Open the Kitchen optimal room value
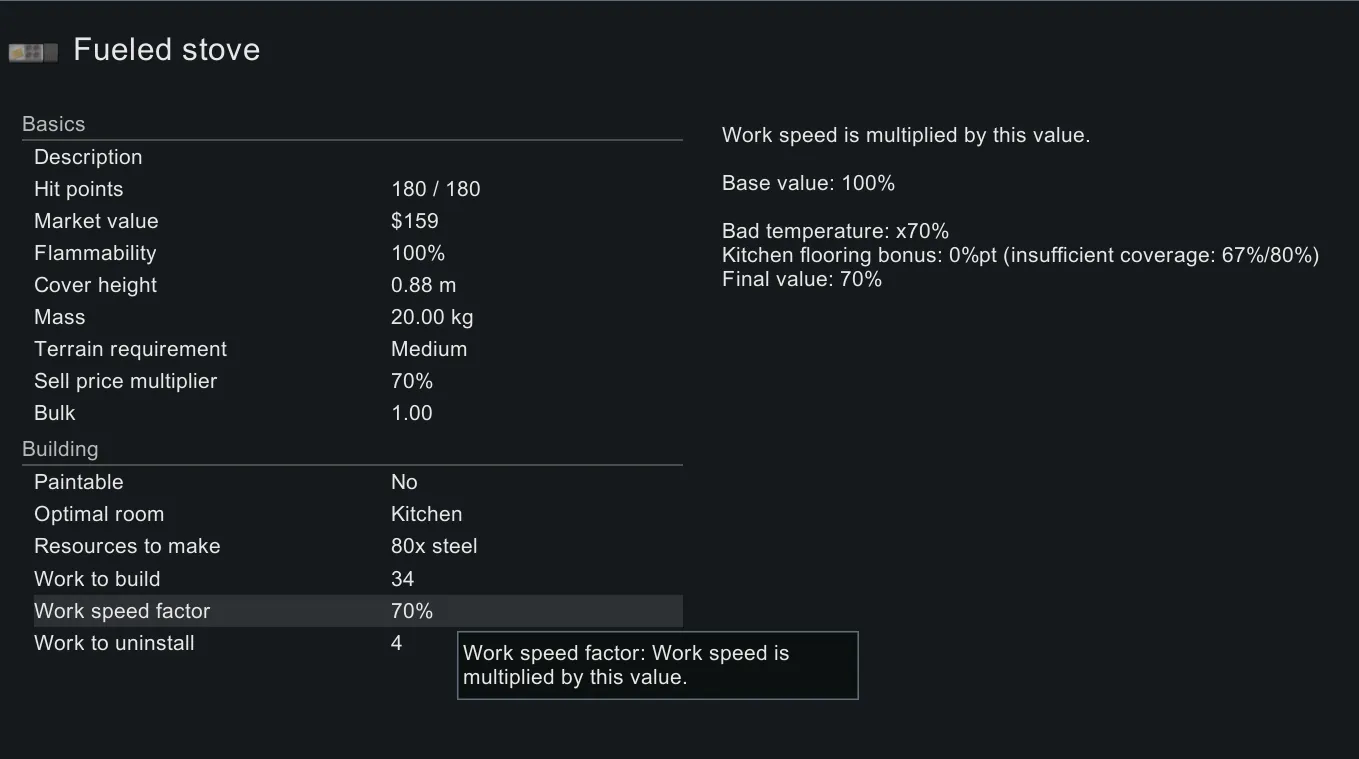 (x=427, y=514)
